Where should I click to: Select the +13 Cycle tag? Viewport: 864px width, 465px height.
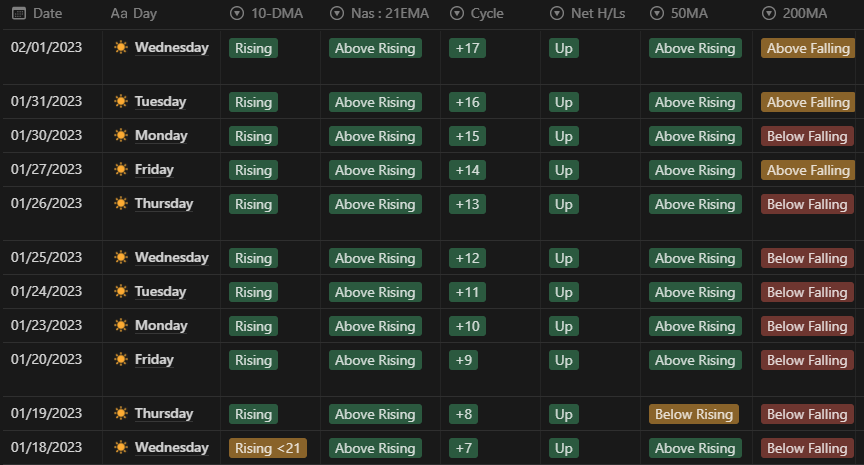pos(467,204)
